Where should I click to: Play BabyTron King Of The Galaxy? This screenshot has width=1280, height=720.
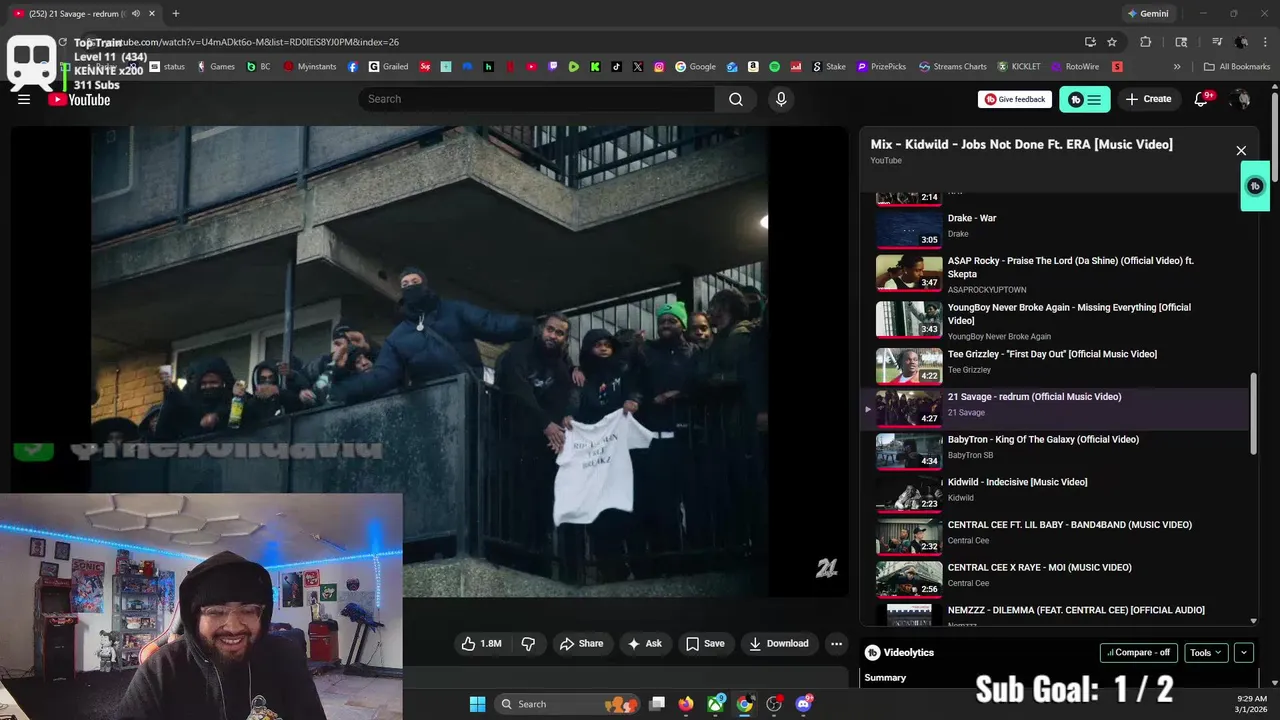1057,450
